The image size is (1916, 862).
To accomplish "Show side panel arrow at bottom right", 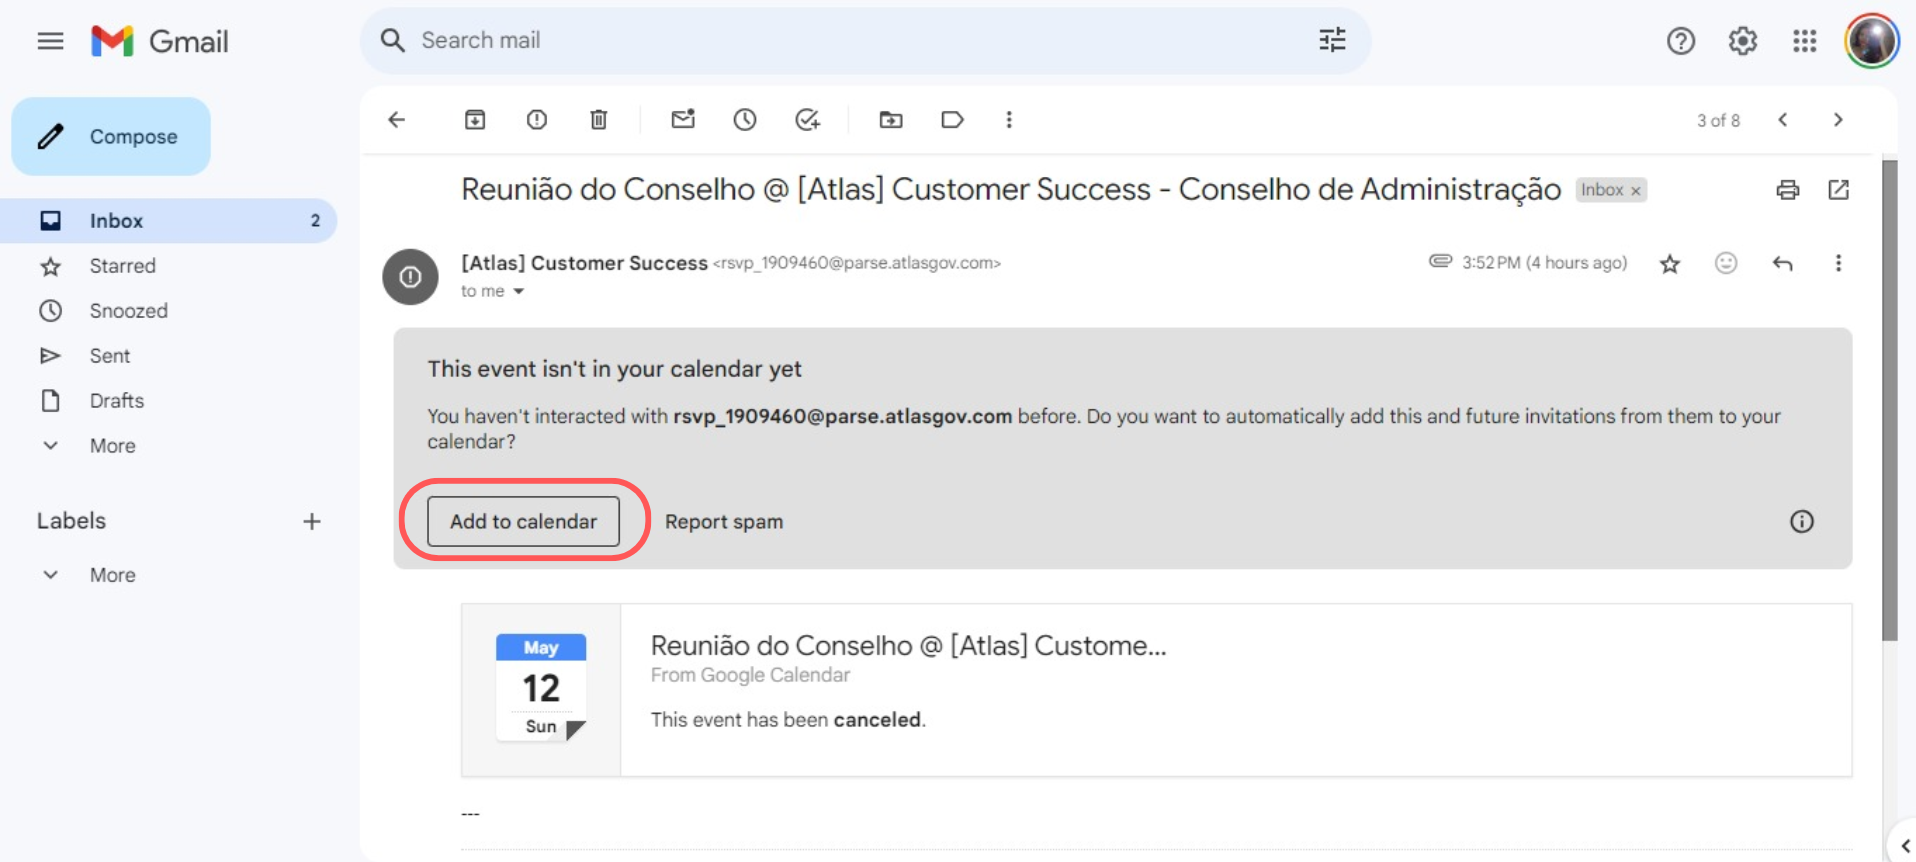I will pyautogui.click(x=1904, y=846).
